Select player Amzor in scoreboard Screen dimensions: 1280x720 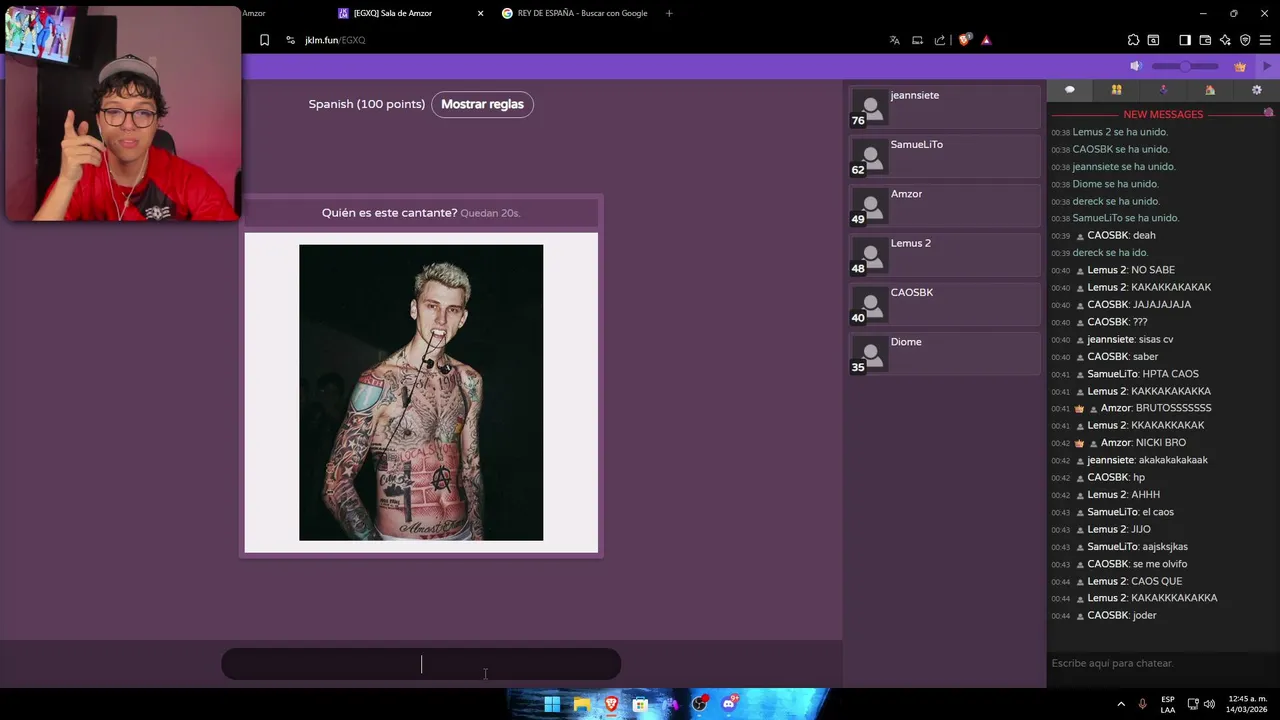point(945,206)
